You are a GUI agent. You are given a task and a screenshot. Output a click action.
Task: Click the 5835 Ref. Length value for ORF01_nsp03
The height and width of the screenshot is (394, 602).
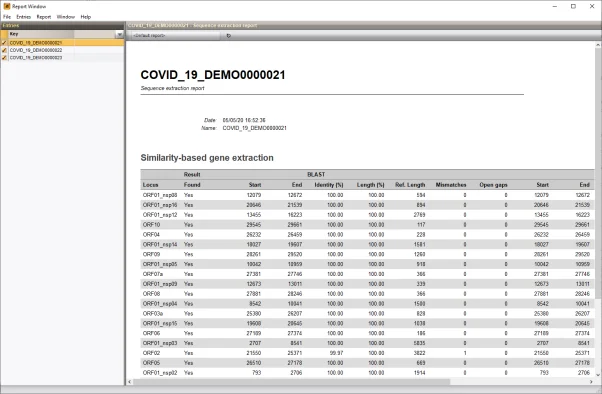[419, 343]
